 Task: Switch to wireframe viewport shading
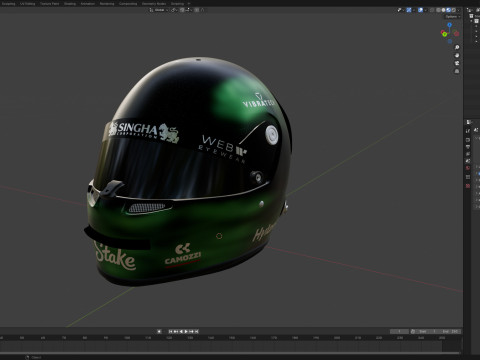pos(438,10)
